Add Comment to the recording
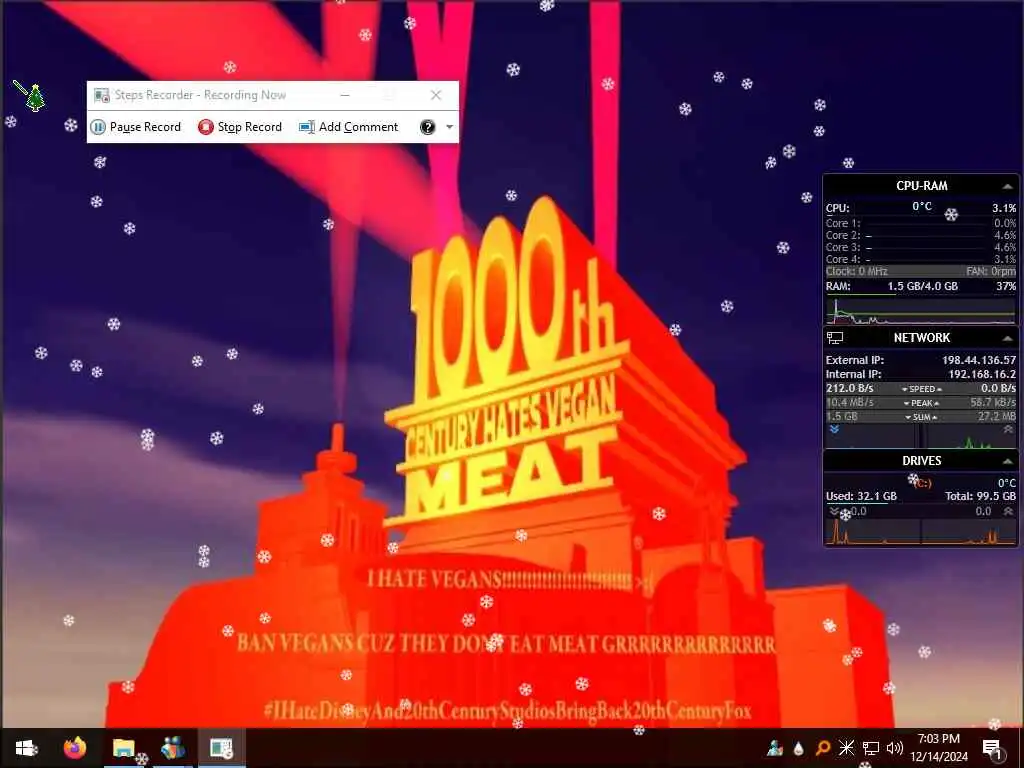This screenshot has height=768, width=1024. pyautogui.click(x=349, y=127)
